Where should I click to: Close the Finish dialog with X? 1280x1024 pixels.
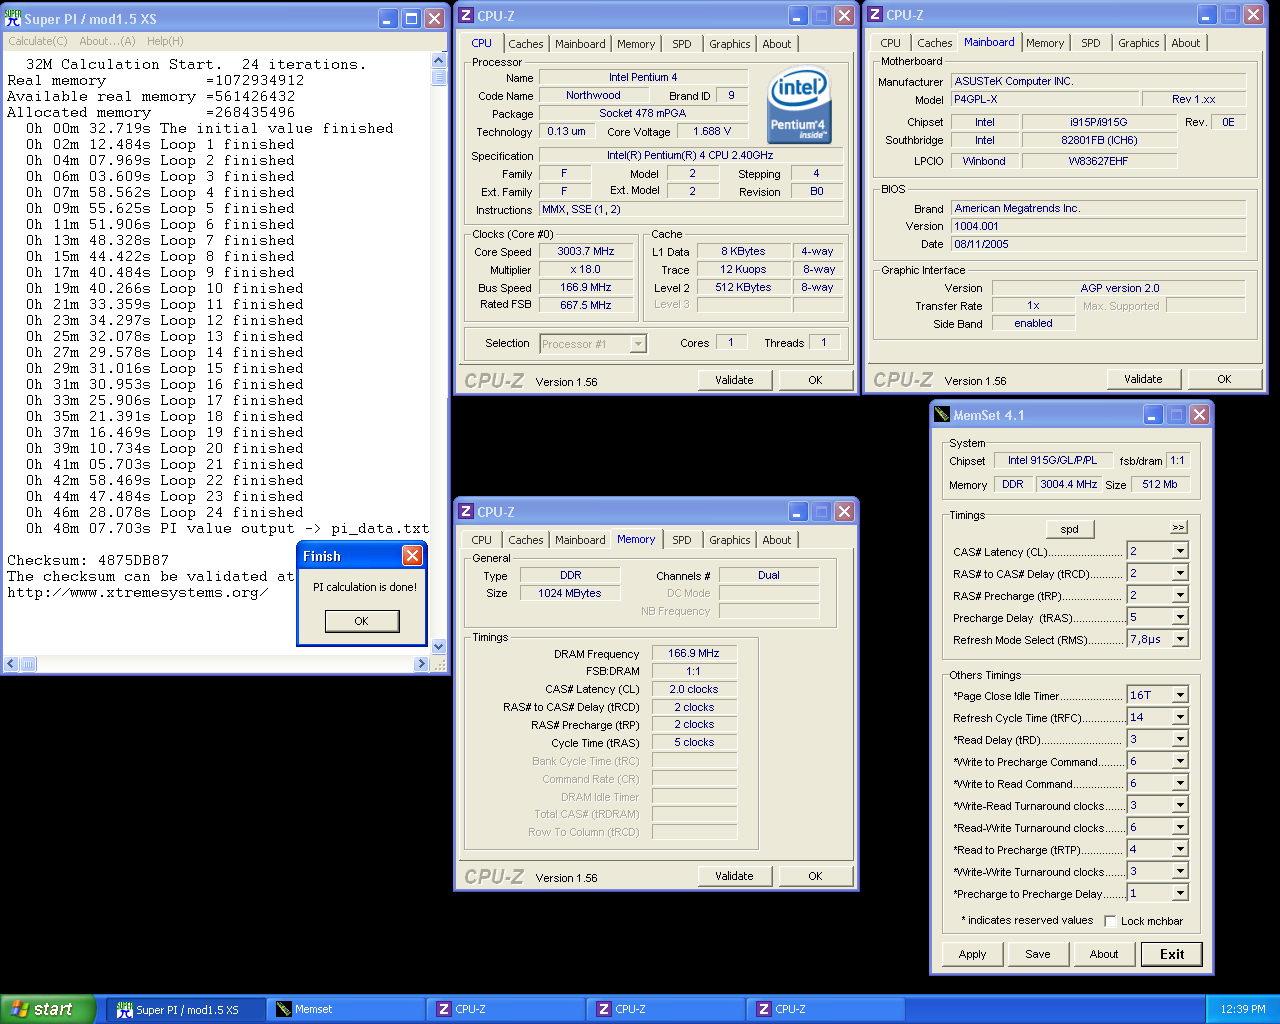(412, 556)
